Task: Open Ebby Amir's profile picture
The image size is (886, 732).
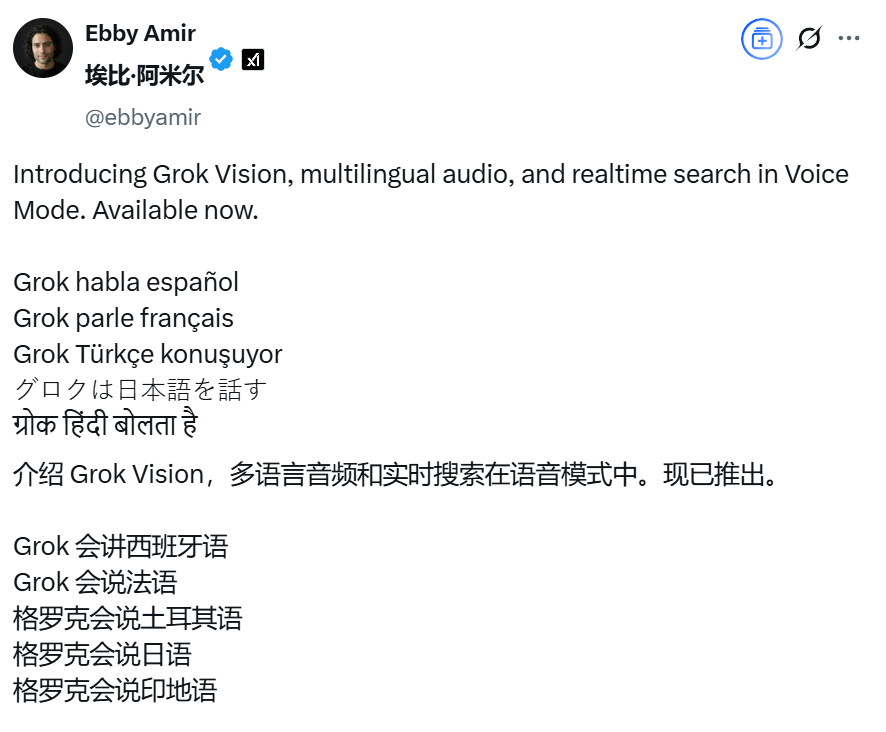Action: (43, 48)
